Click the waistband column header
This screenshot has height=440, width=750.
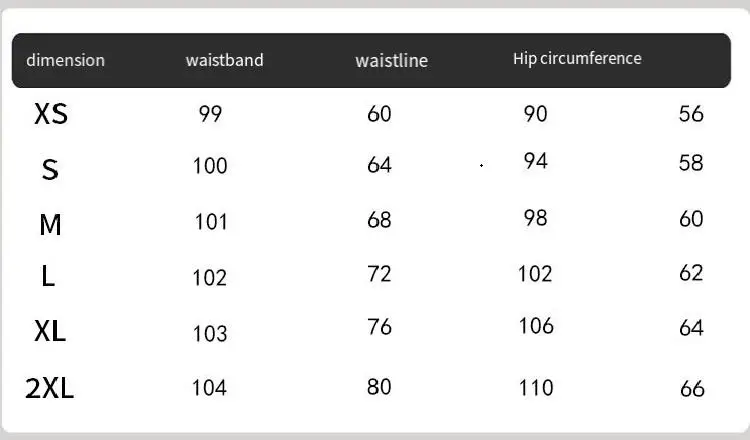tap(224, 60)
